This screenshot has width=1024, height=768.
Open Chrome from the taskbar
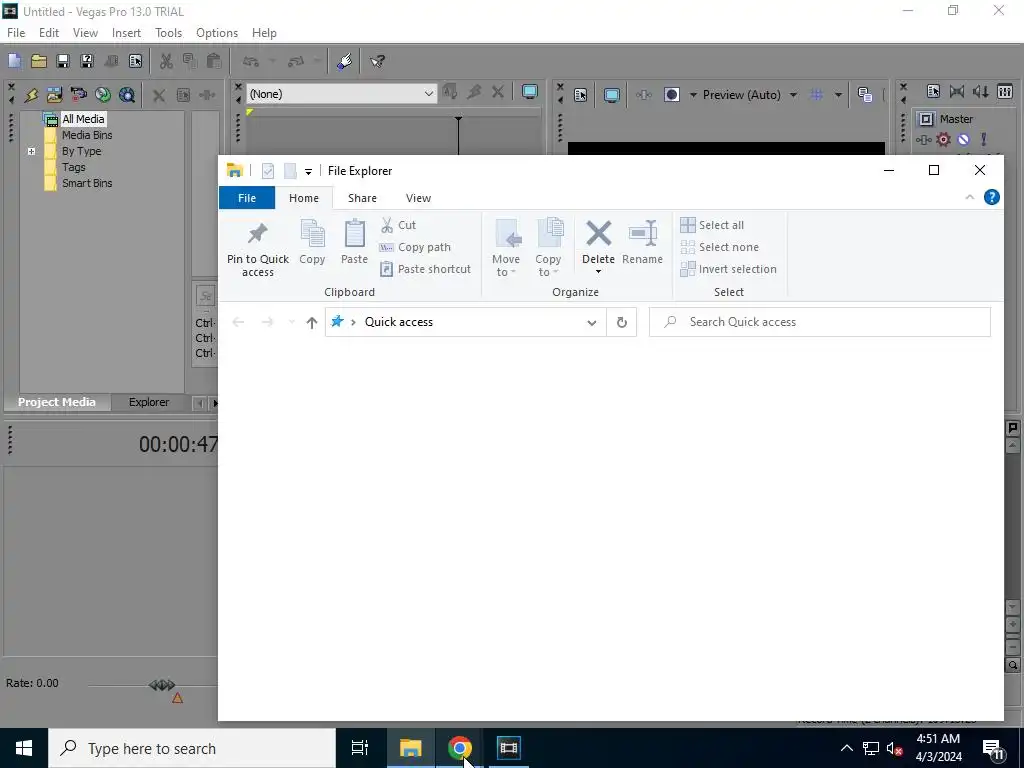click(460, 748)
